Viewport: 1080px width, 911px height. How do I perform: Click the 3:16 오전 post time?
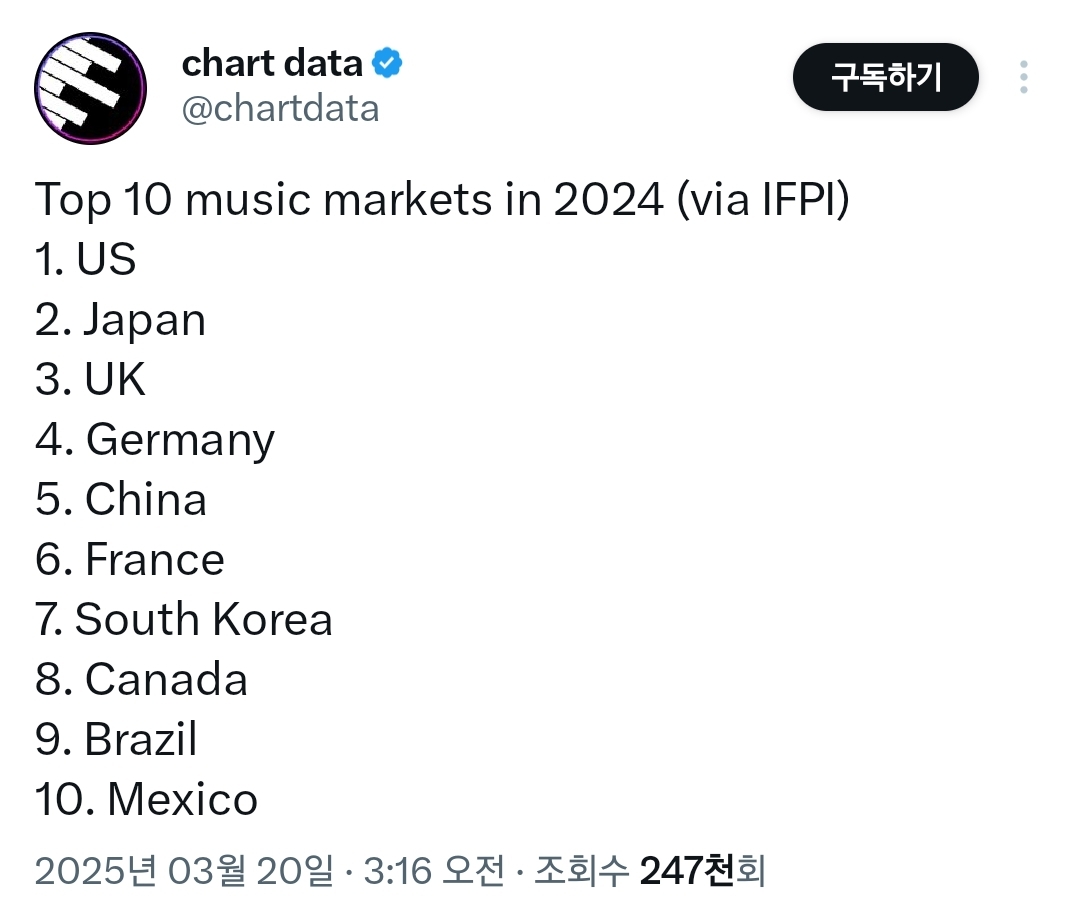click(430, 871)
